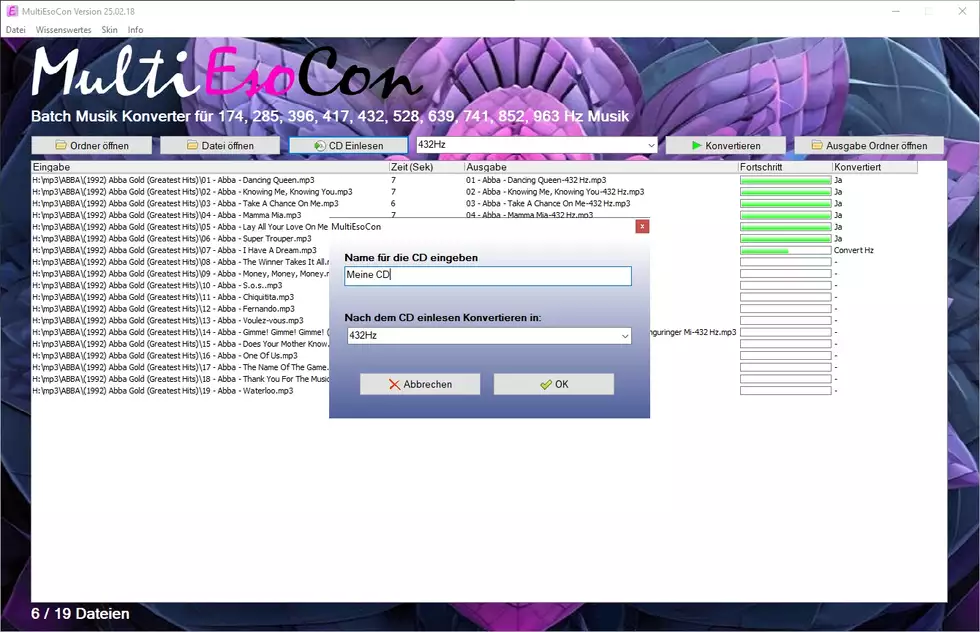
Task: Click the Zeit (Sek) column header
Action: click(x=426, y=167)
